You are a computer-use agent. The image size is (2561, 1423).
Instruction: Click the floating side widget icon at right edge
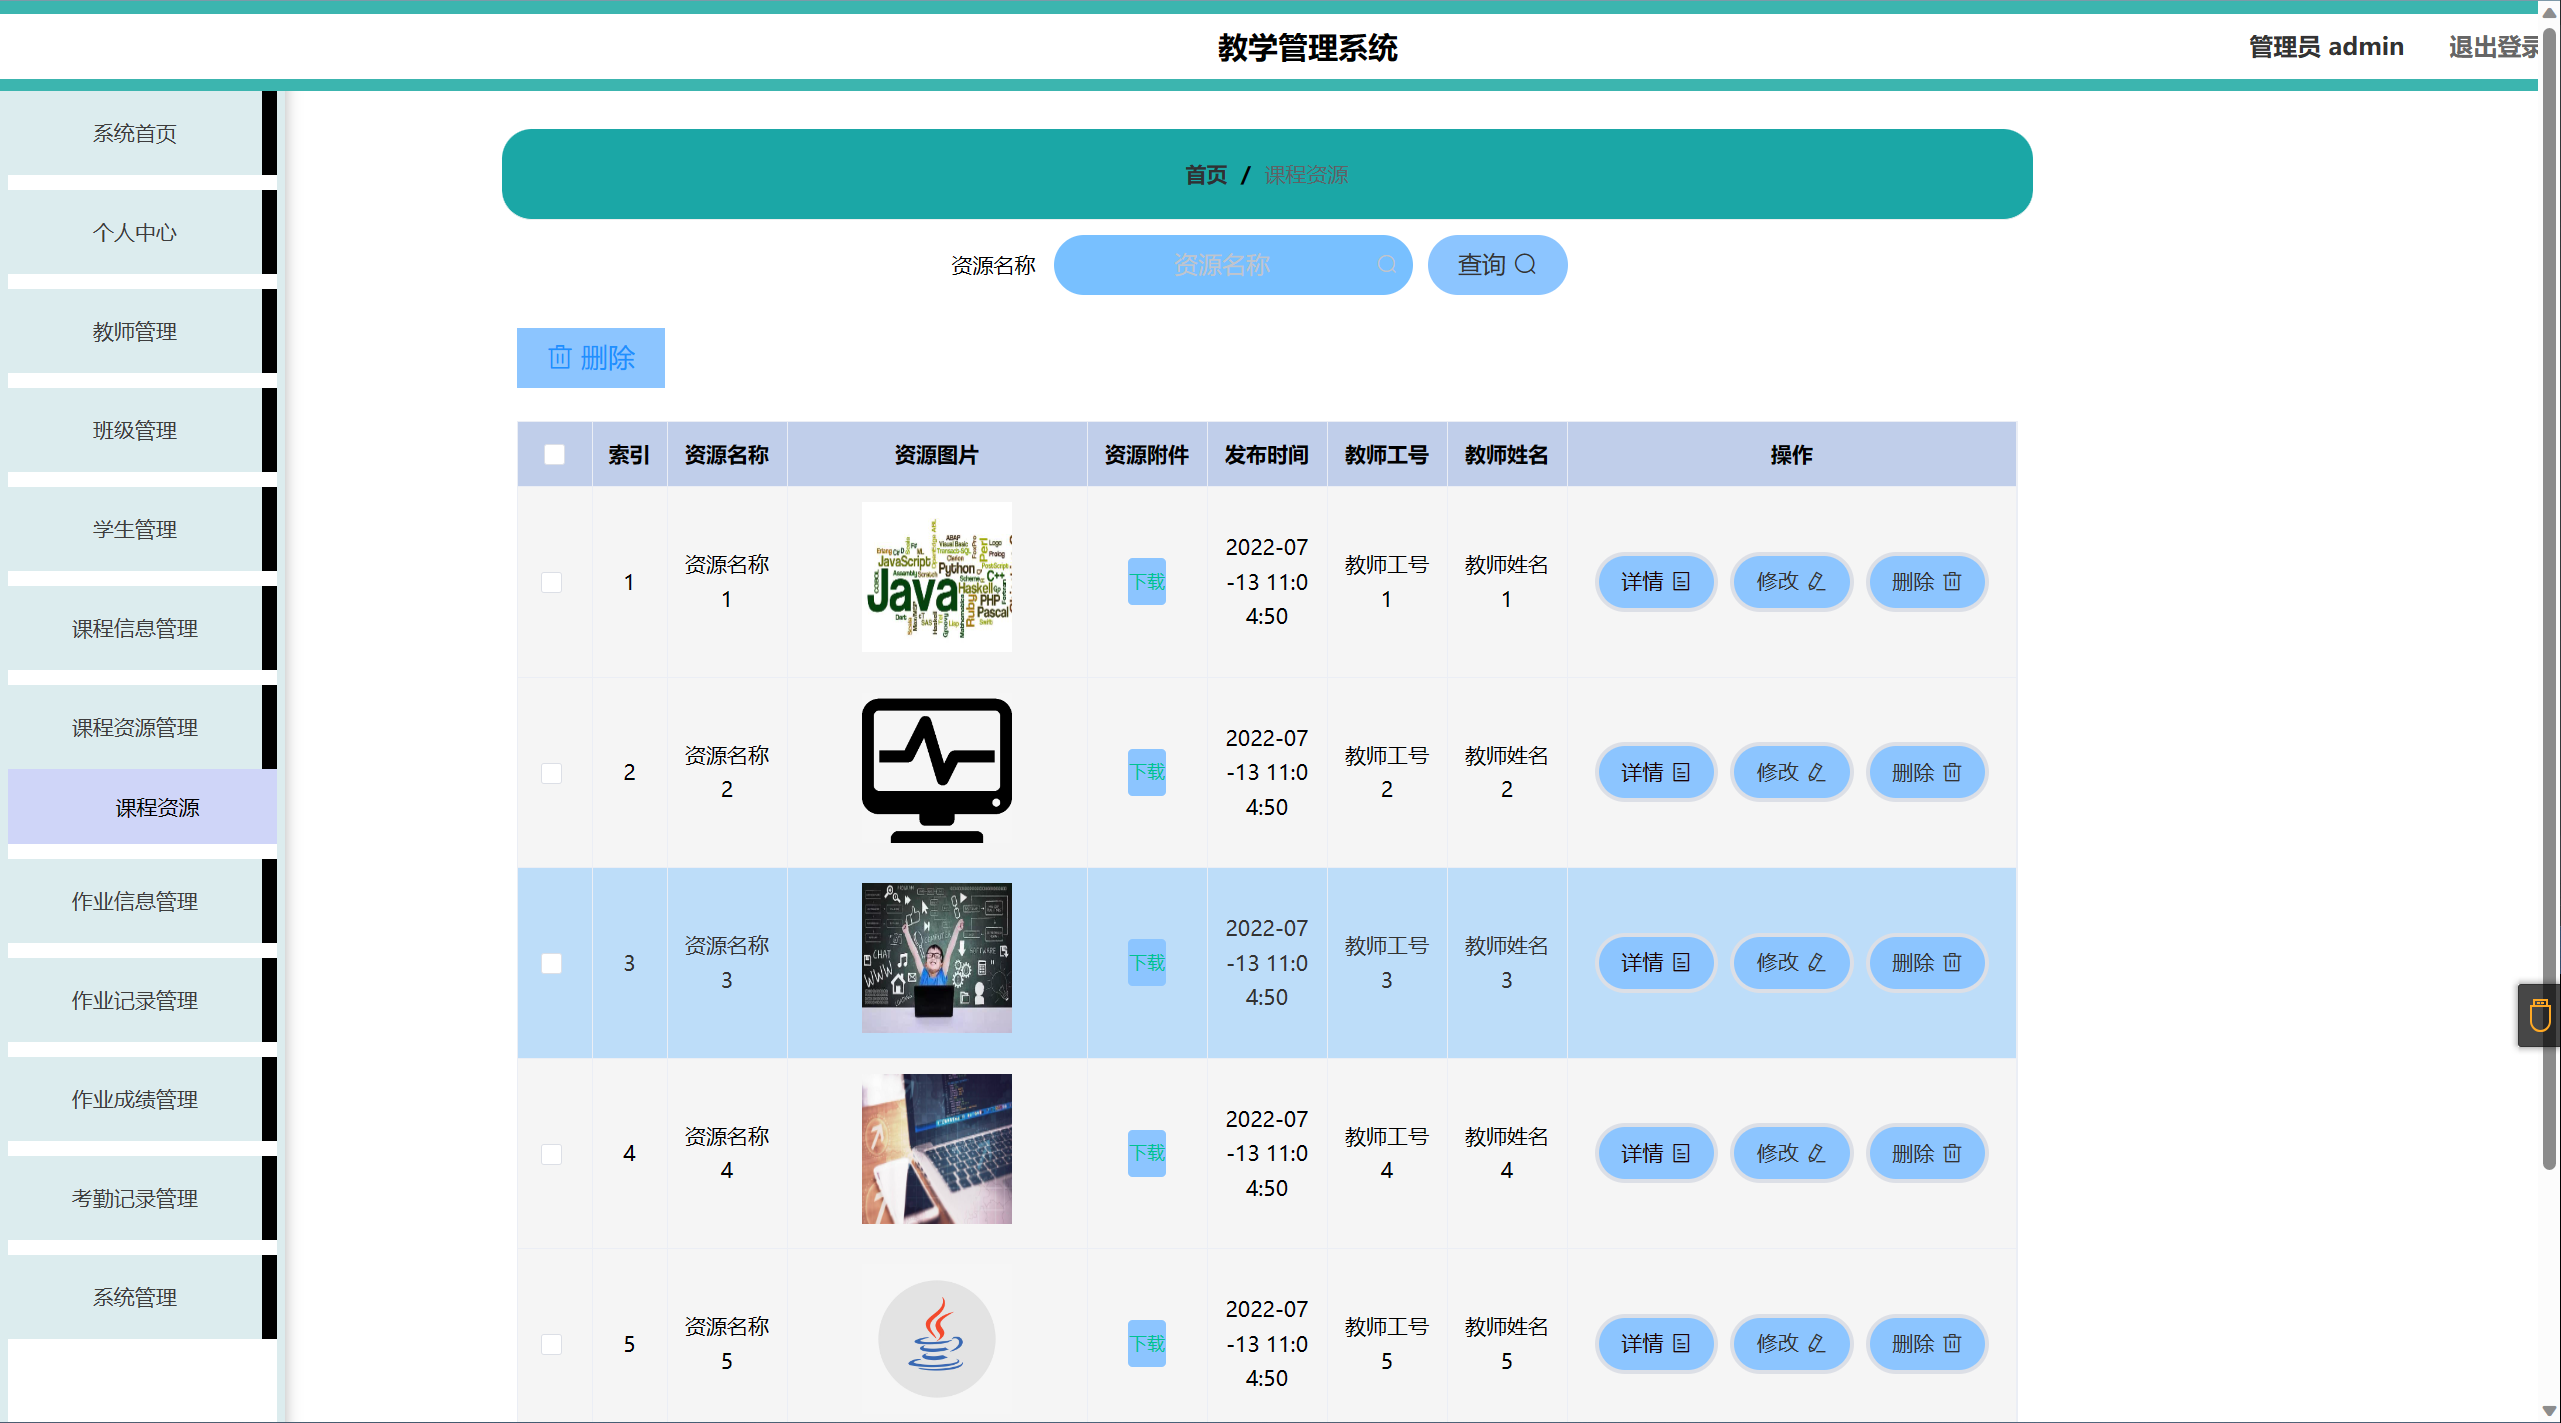click(x=2539, y=1016)
